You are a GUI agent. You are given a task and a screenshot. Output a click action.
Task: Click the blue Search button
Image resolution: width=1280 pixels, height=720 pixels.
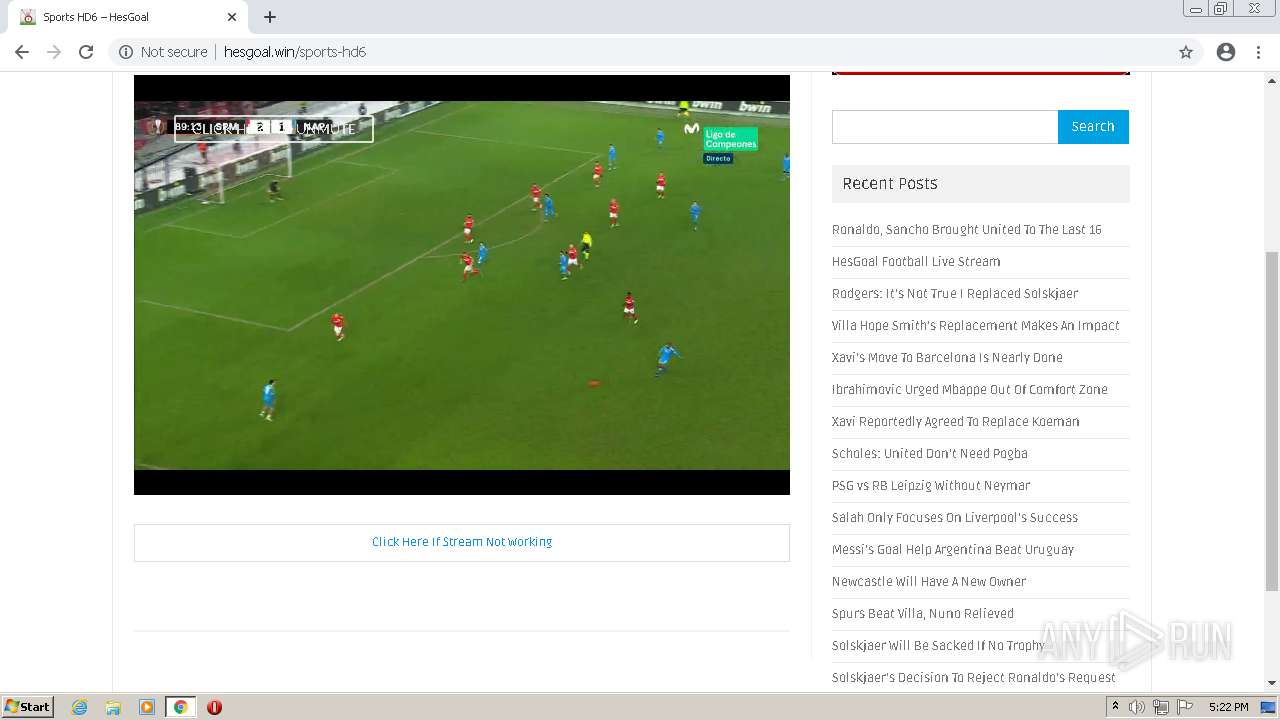1093,127
